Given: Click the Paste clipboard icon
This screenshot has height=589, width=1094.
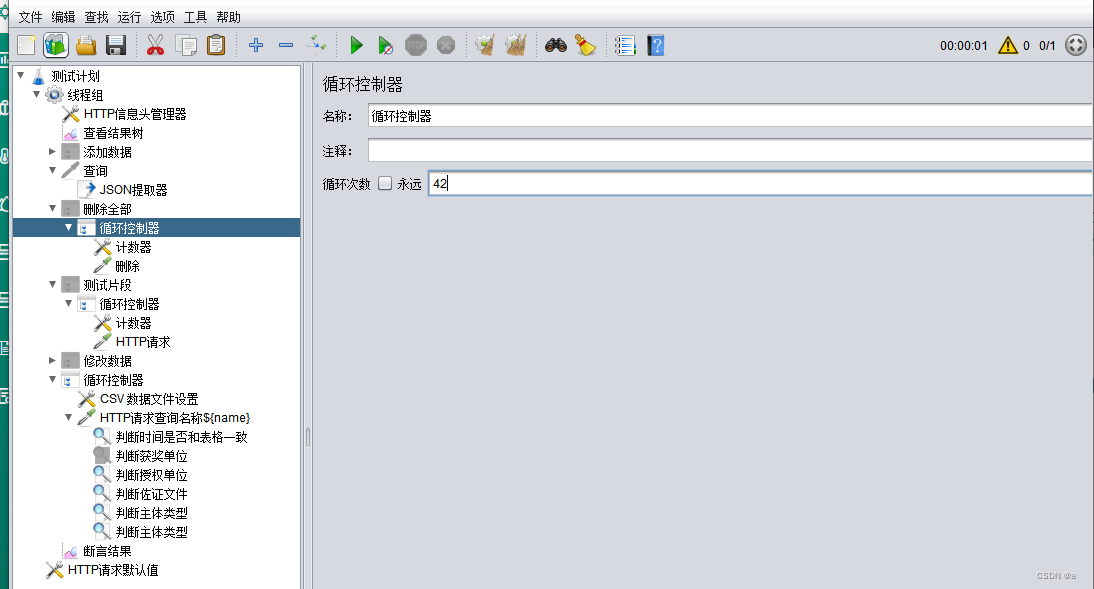Looking at the screenshot, I should pos(216,45).
